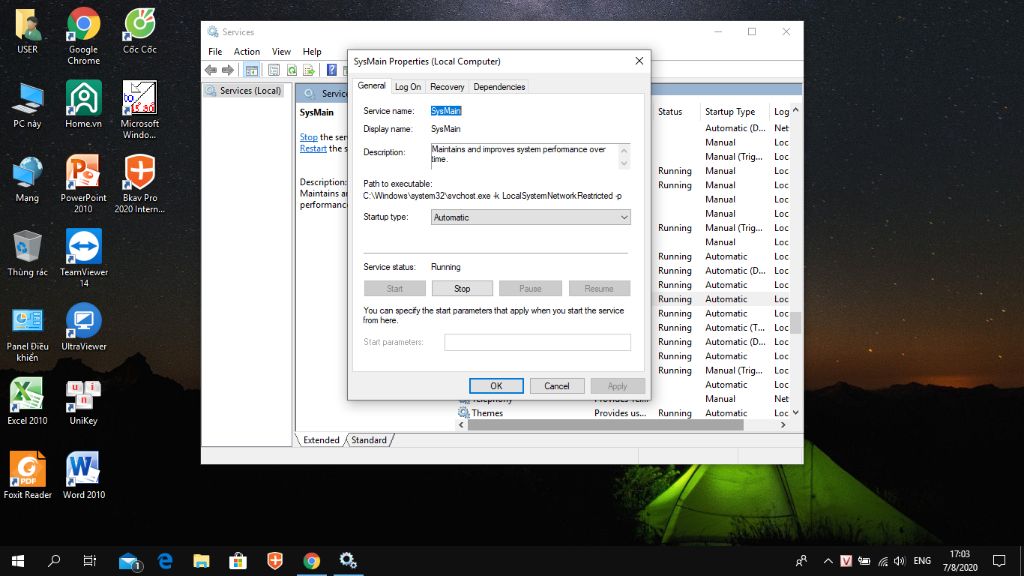Open Cốc Cốc browser desktop icon

140,31
